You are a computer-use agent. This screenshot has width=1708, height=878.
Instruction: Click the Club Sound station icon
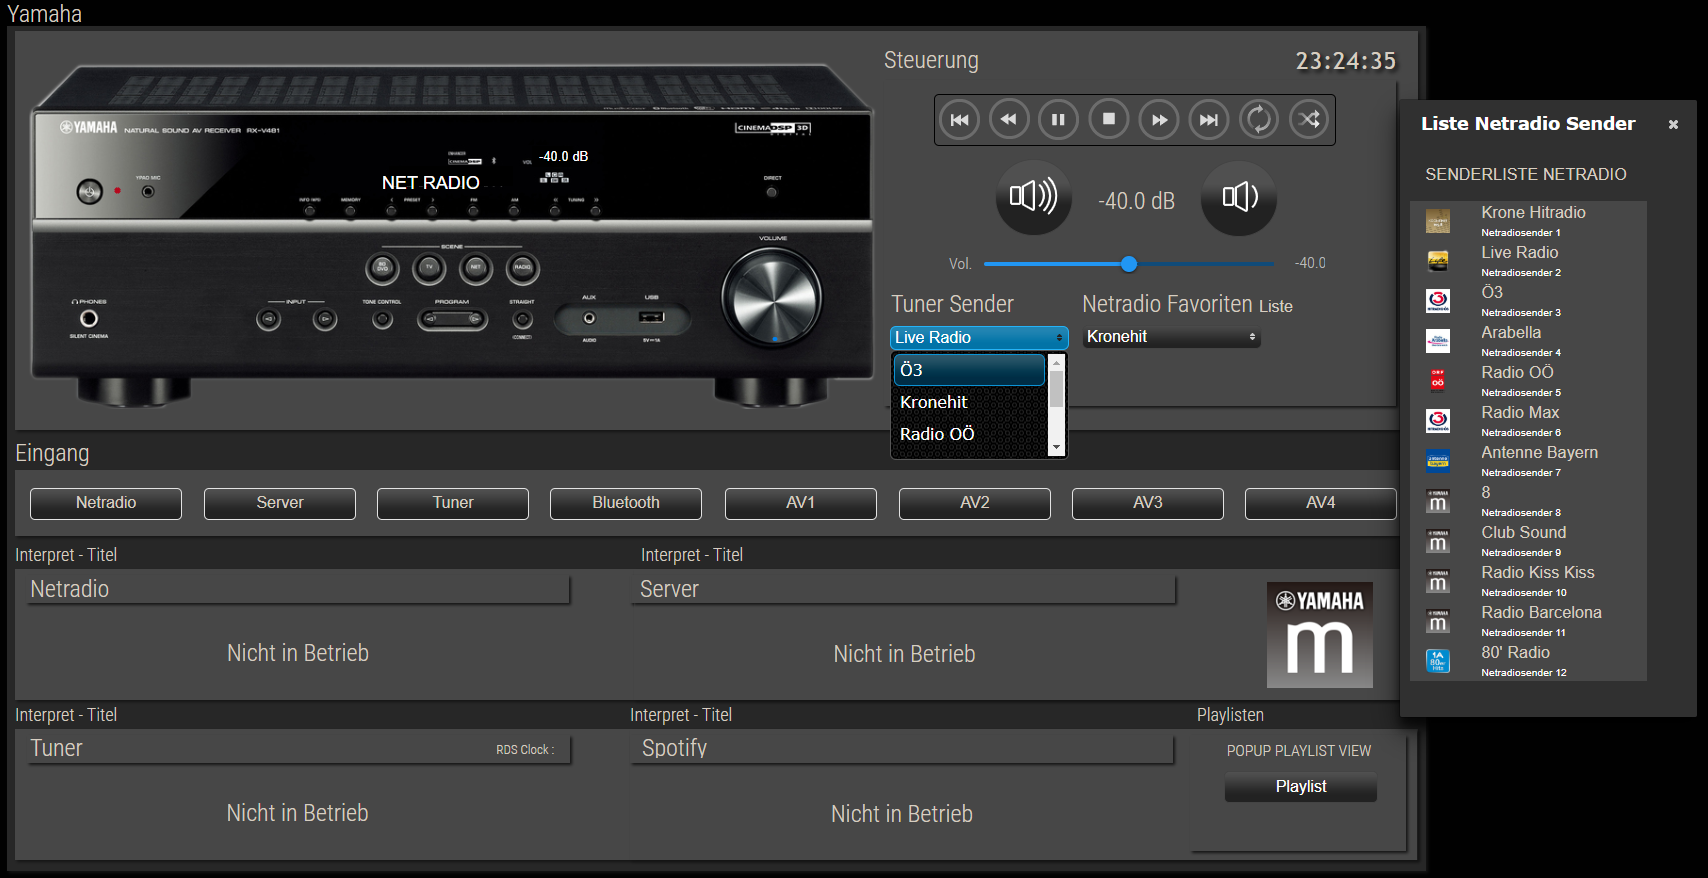[1438, 541]
